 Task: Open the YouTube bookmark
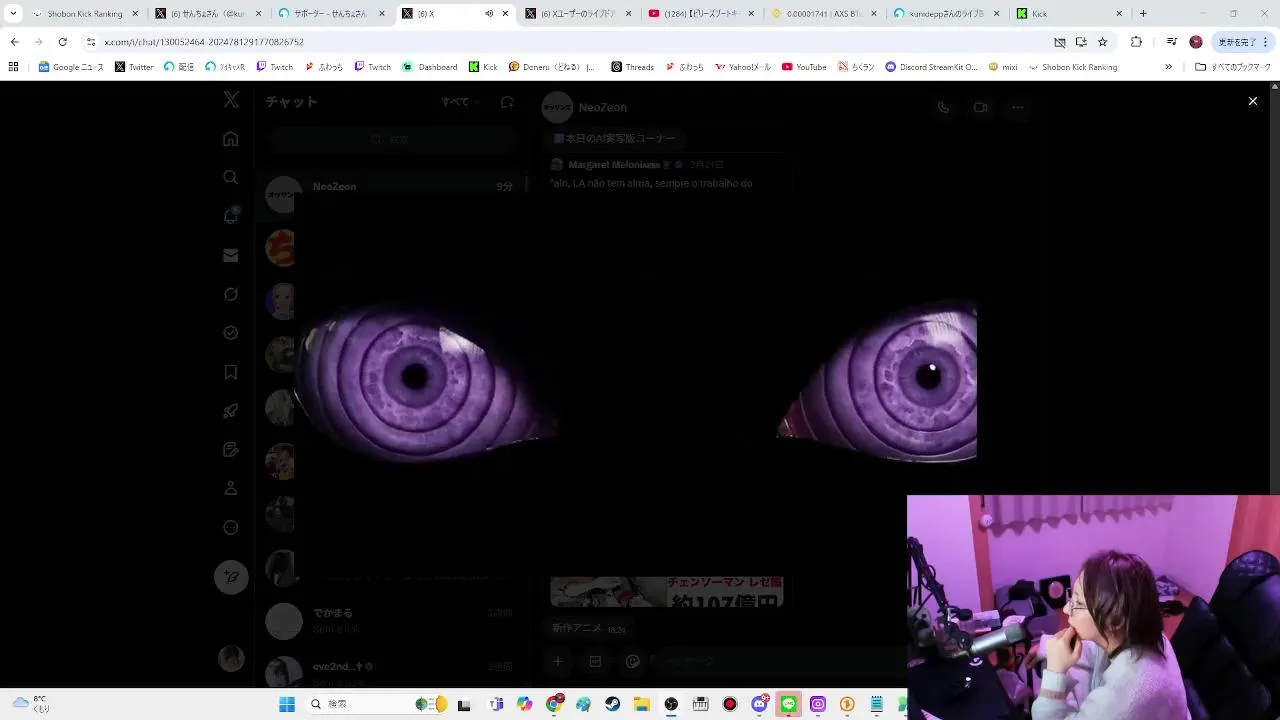pos(804,67)
